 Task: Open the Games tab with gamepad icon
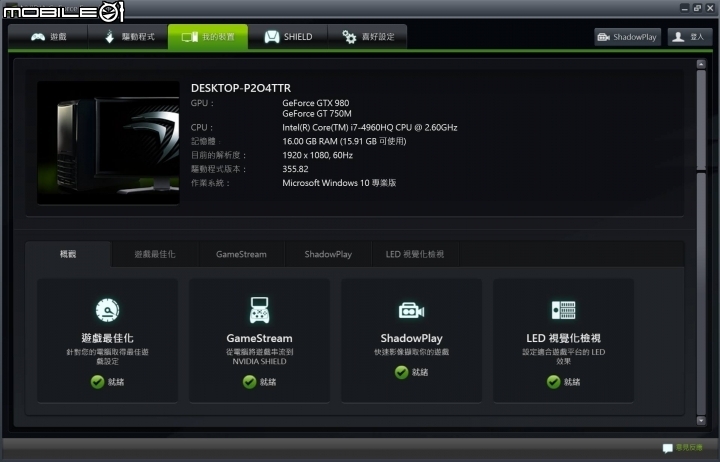48,37
